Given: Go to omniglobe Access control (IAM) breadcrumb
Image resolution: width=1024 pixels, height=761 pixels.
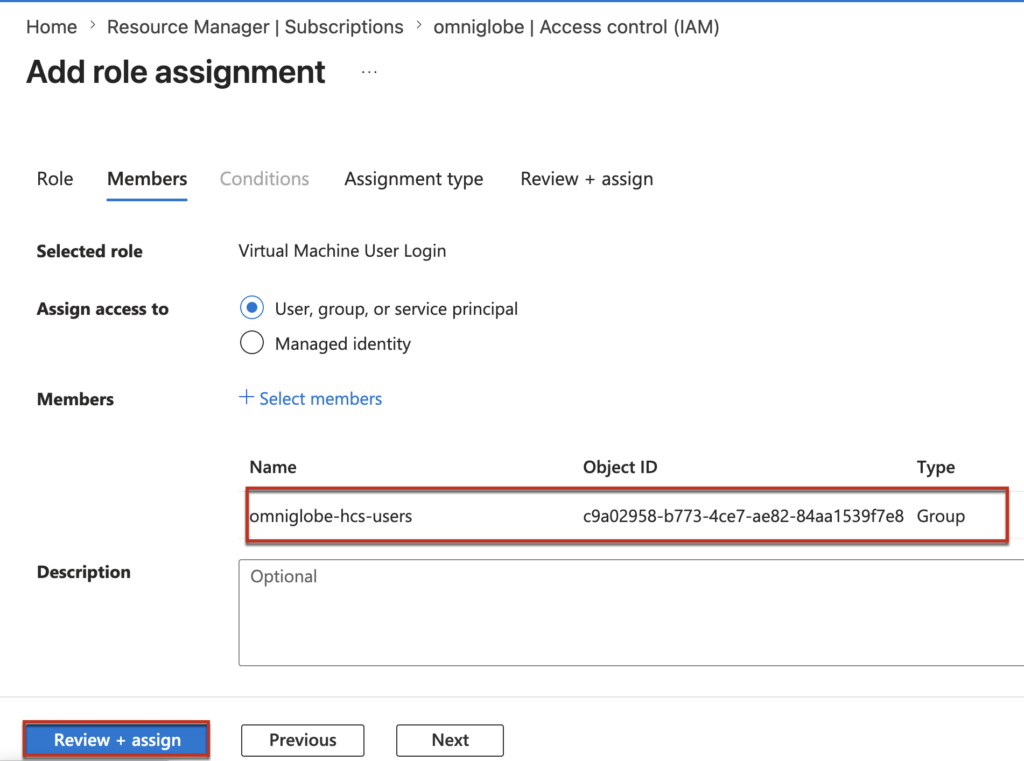Looking at the screenshot, I should (x=576, y=27).
